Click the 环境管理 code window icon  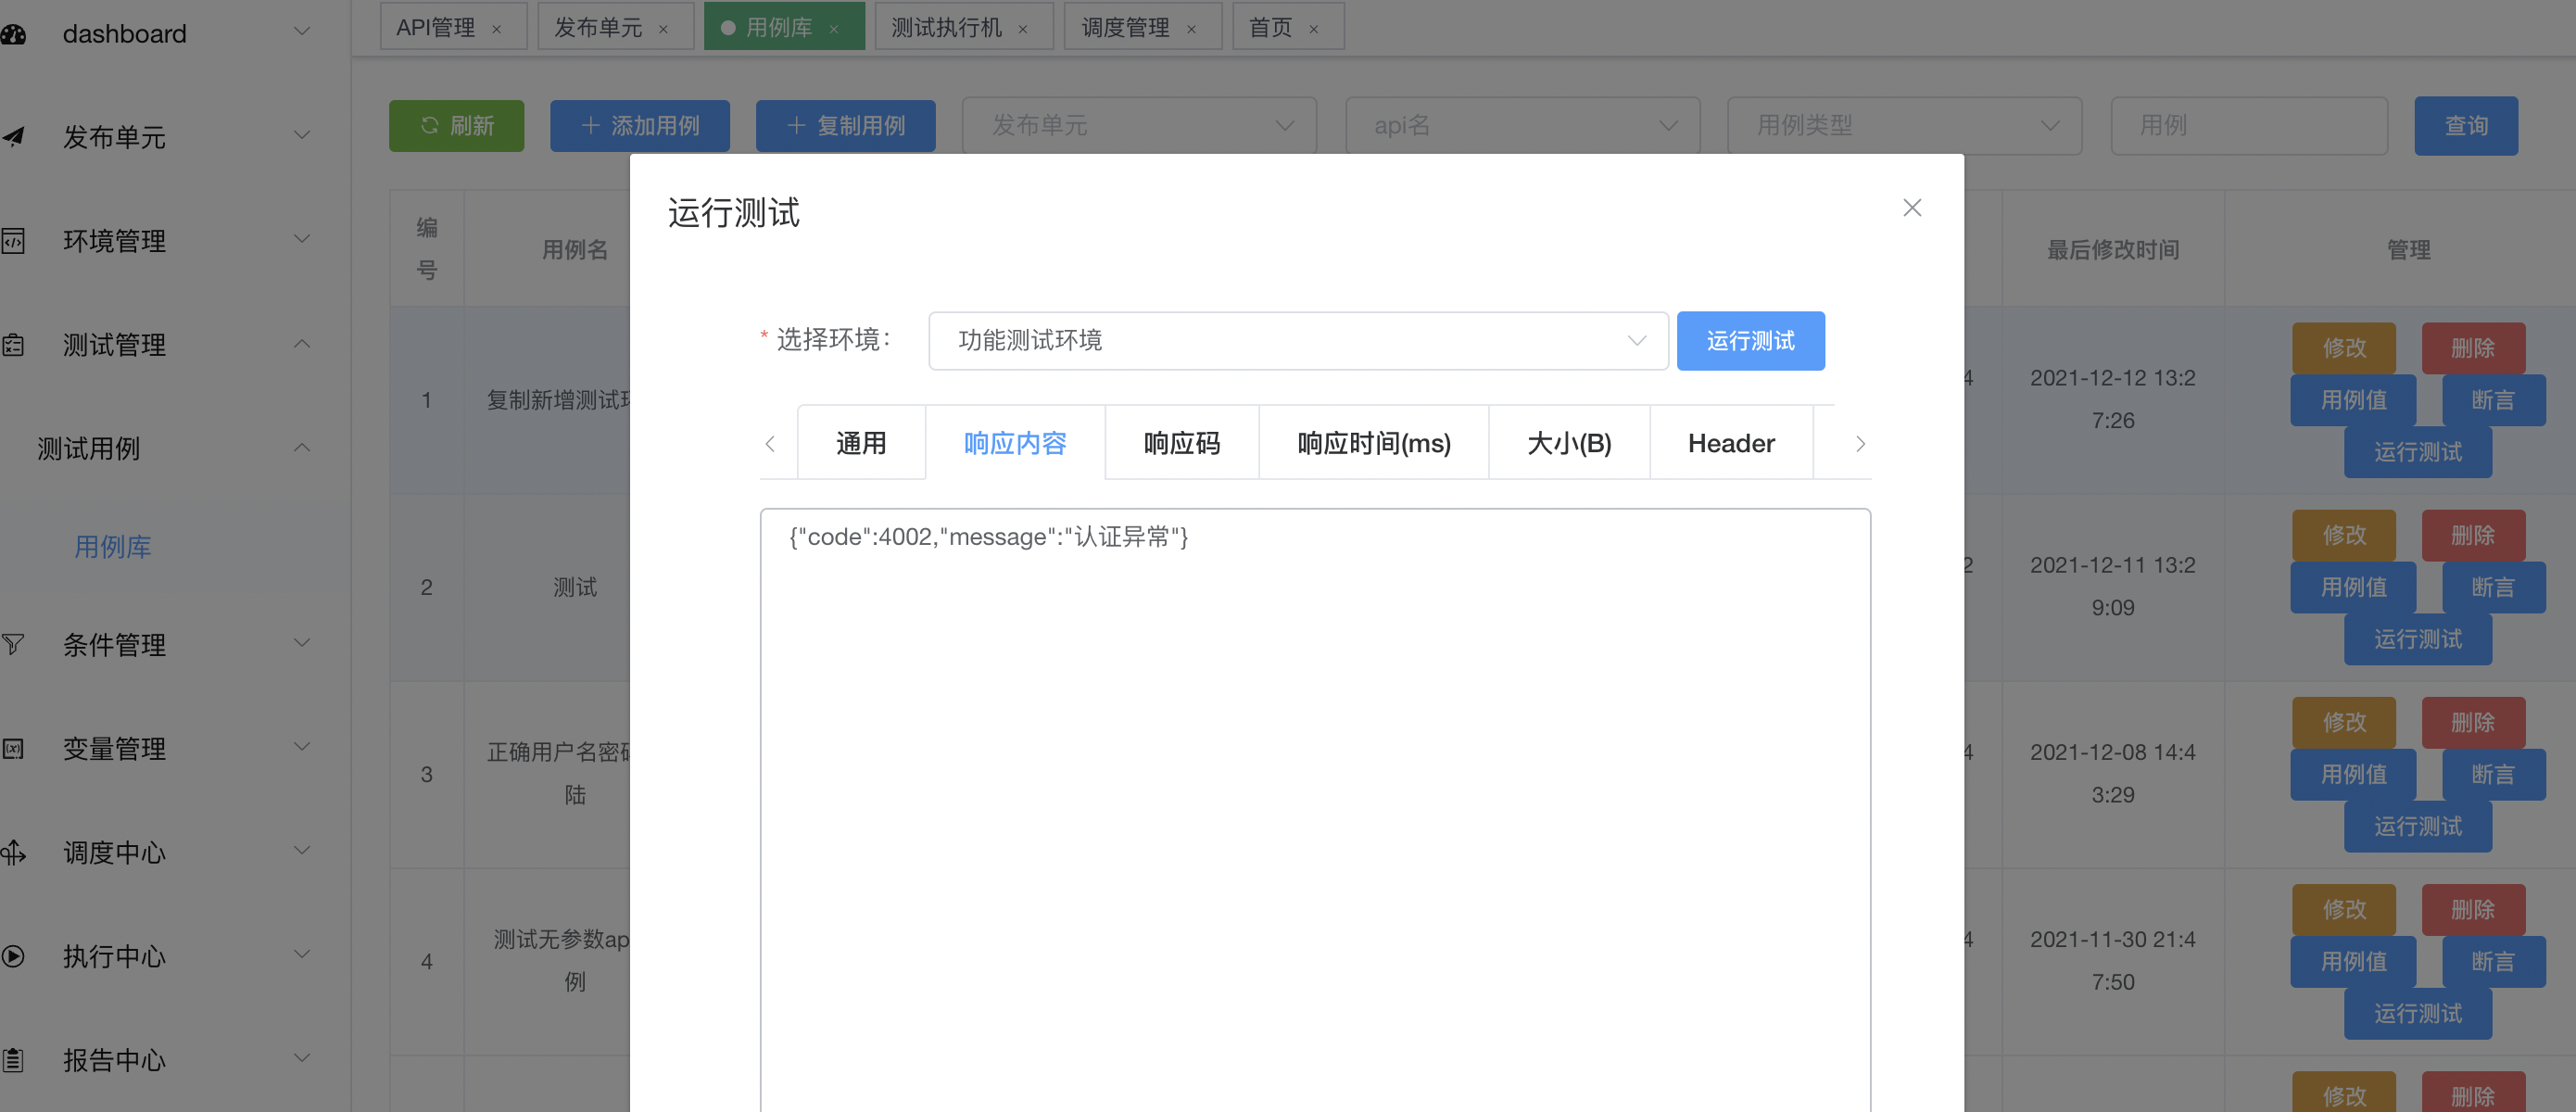(x=13, y=241)
